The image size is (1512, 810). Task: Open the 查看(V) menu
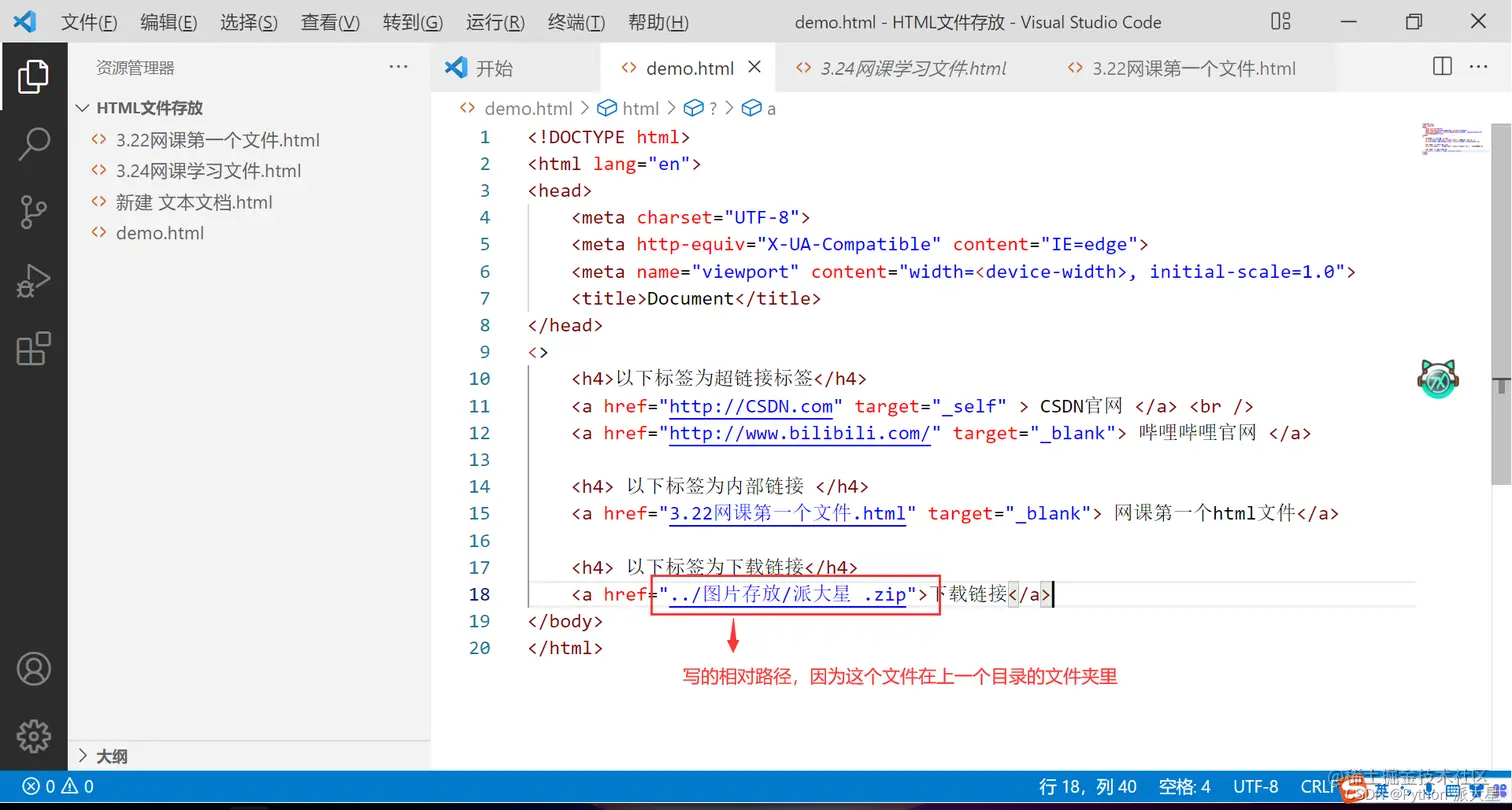(x=330, y=22)
